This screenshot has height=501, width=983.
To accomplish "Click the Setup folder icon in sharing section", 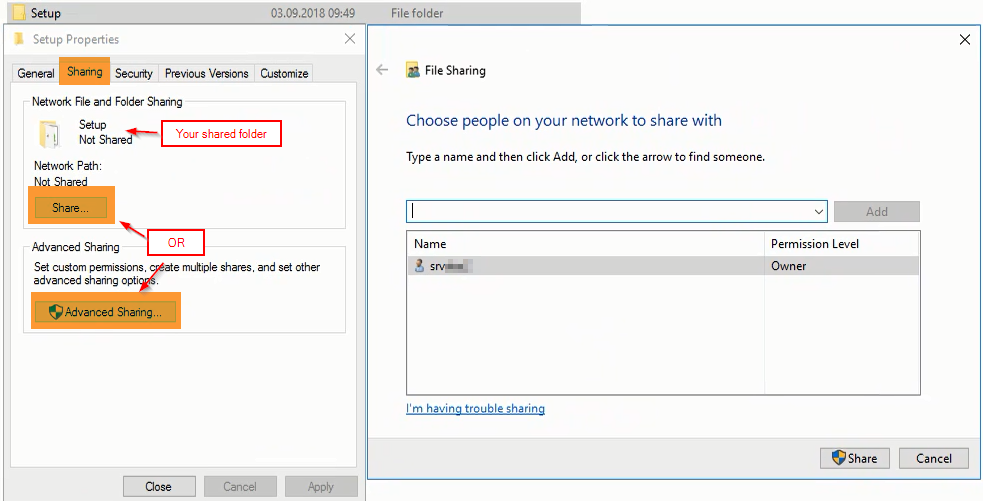I will click(48, 133).
